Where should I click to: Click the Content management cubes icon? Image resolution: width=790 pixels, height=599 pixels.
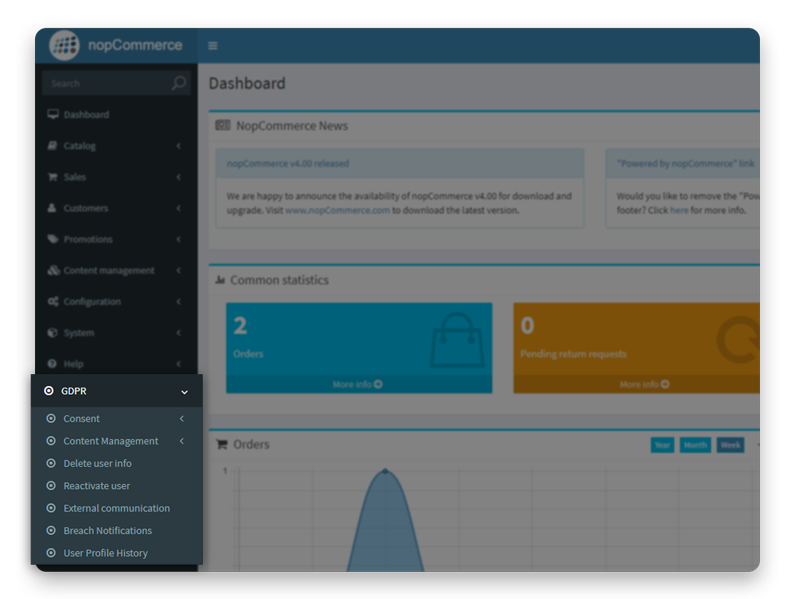53,270
